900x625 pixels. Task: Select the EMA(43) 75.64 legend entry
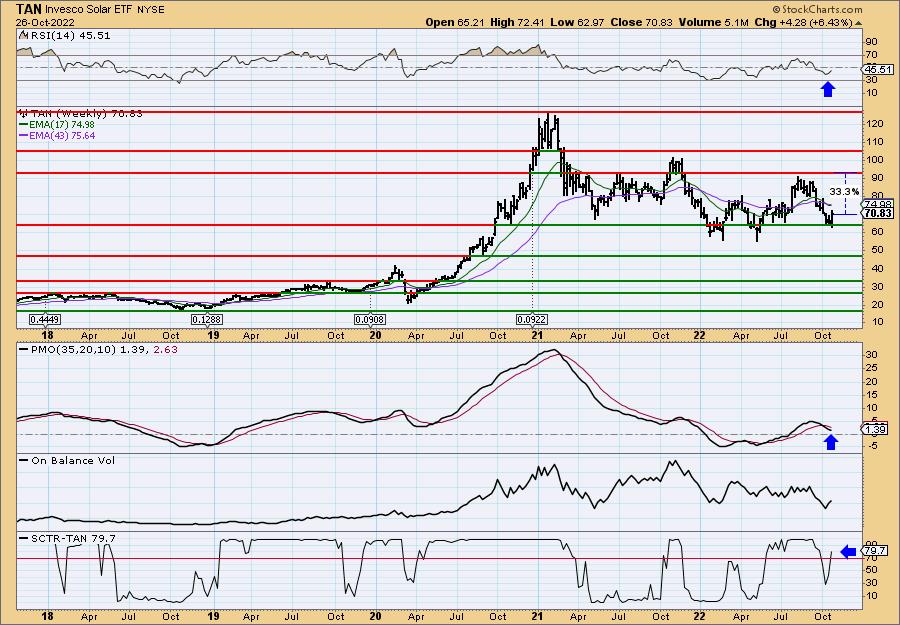pos(57,136)
